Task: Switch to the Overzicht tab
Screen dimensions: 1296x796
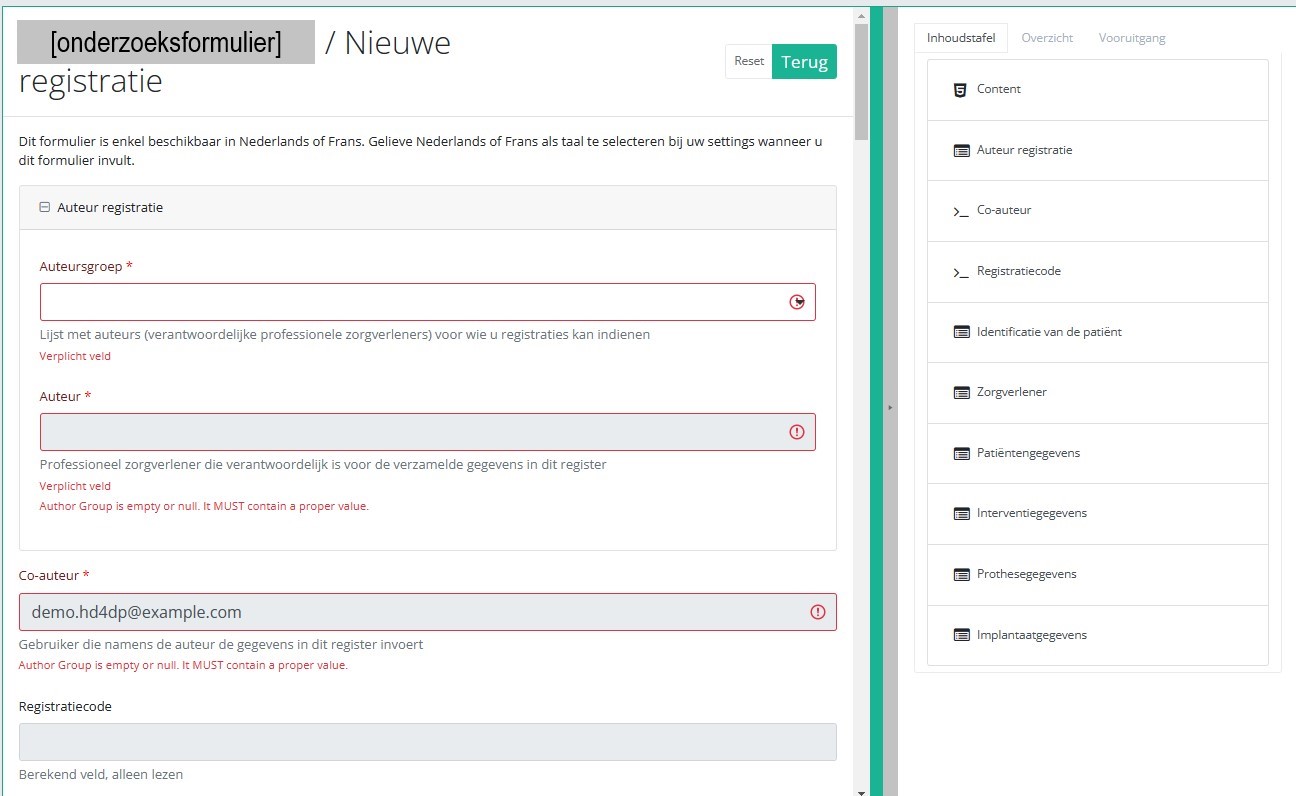Action: (x=1047, y=38)
